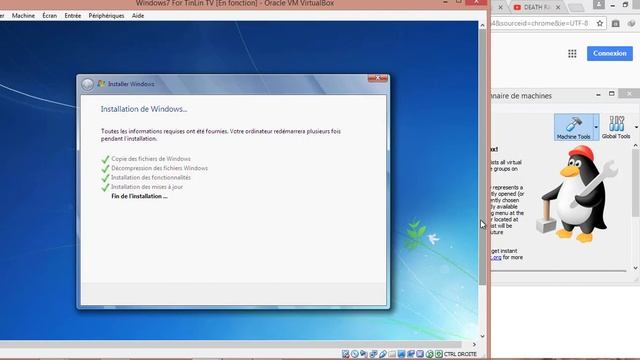Maximize the machine manager window

pos(611,94)
